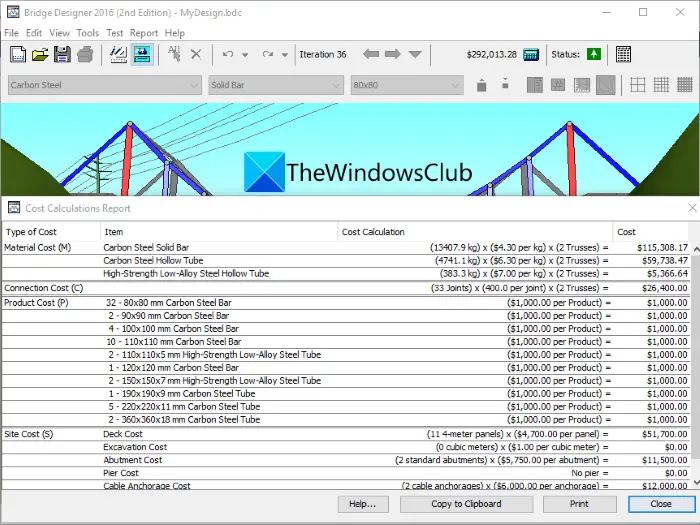Open the File menu

[x=11, y=33]
